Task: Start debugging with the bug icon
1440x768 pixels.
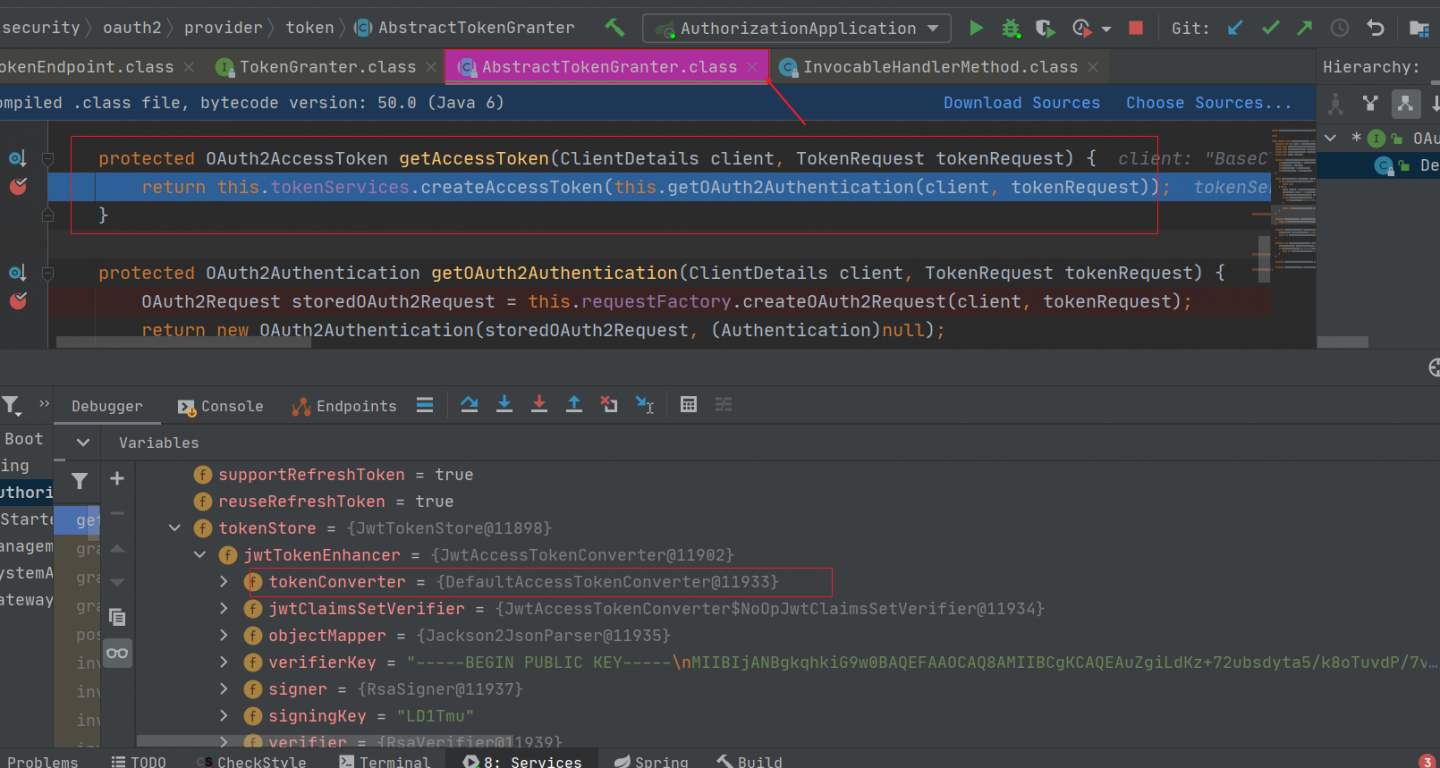Action: coord(1011,28)
